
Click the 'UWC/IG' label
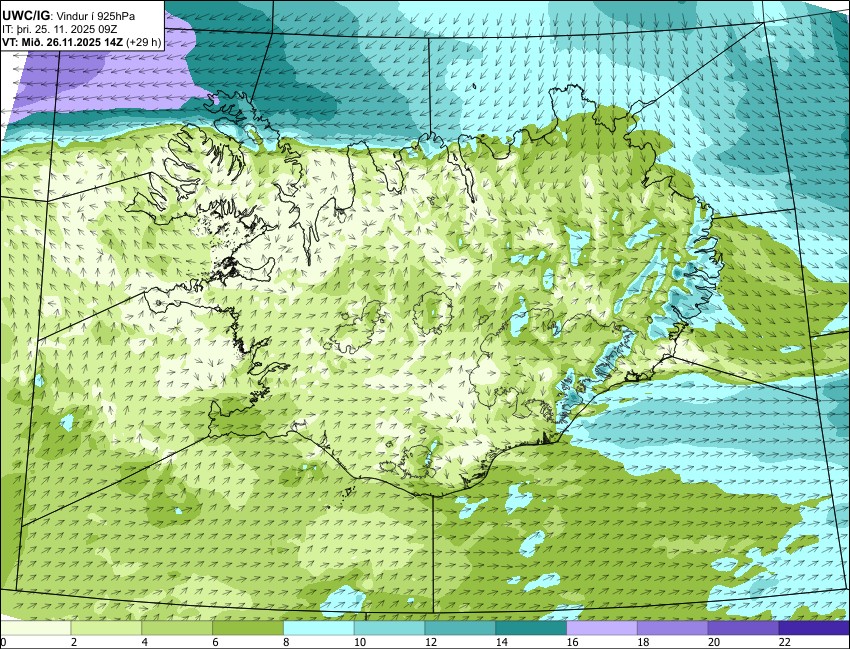pos(25,17)
